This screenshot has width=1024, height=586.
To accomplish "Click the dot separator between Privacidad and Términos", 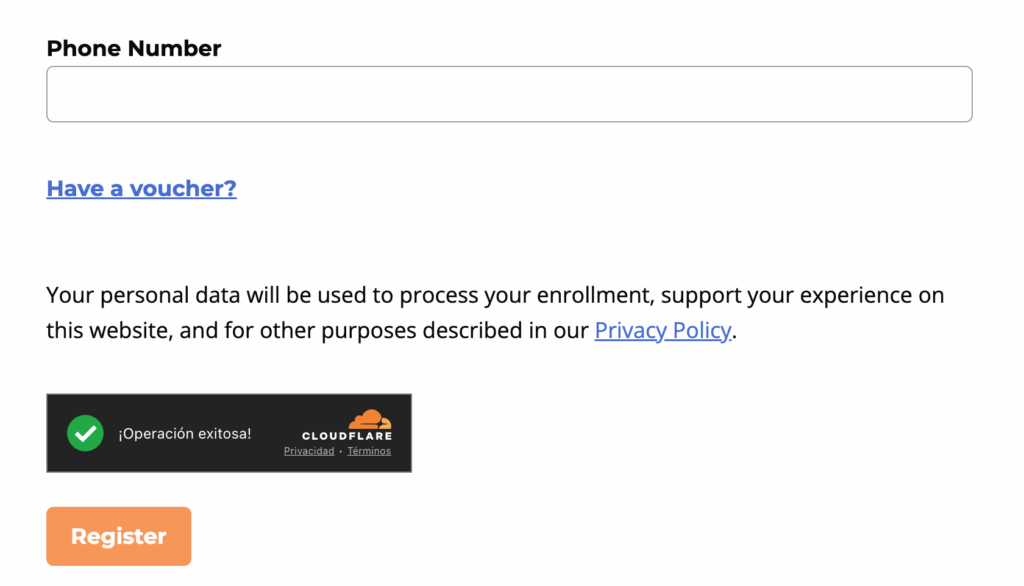I will [x=341, y=452].
